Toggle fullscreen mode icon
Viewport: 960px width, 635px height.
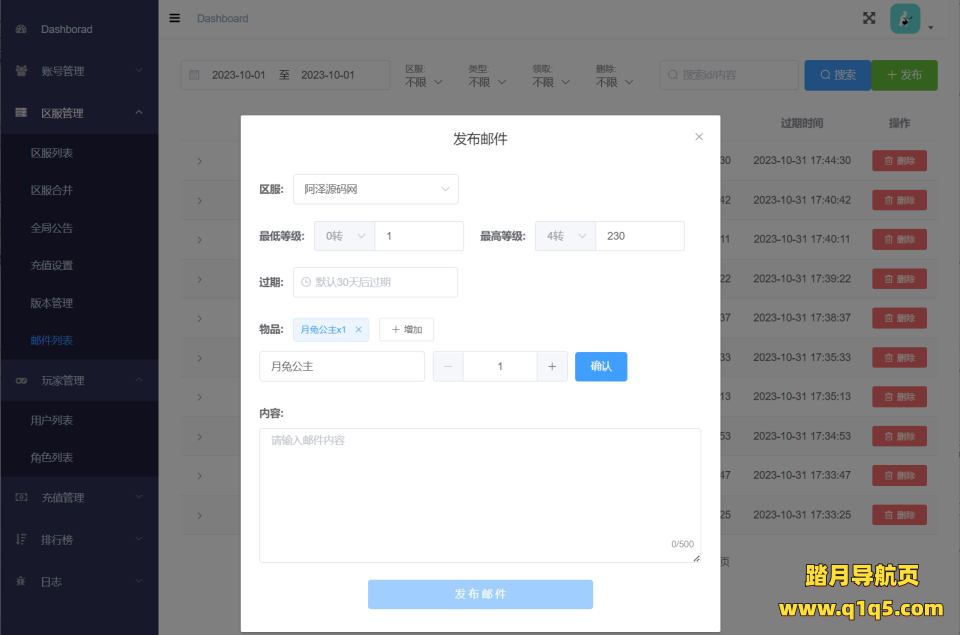pyautogui.click(x=869, y=18)
